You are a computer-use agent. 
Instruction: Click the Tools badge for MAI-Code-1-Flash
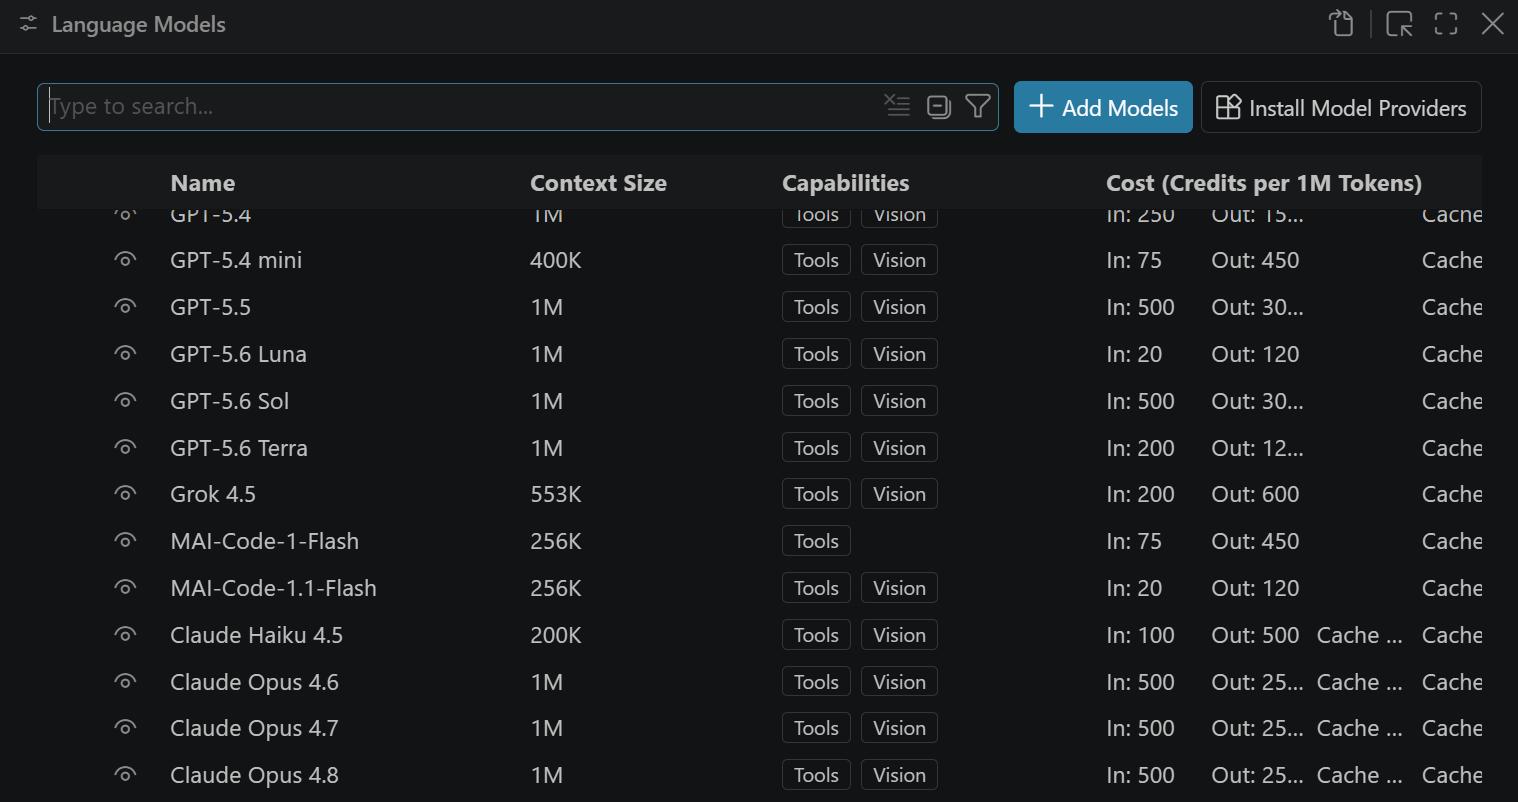tap(816, 541)
